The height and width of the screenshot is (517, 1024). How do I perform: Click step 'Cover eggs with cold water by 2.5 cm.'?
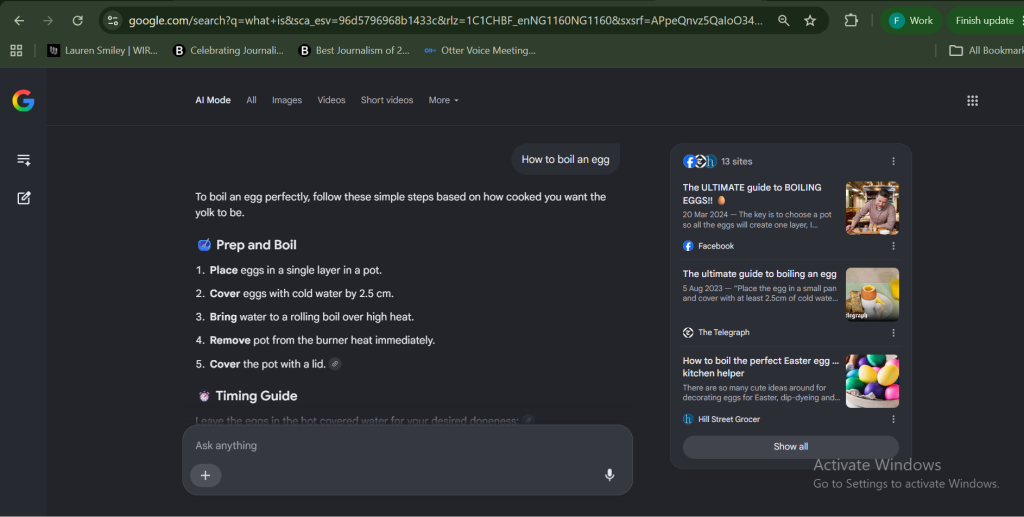(x=301, y=294)
